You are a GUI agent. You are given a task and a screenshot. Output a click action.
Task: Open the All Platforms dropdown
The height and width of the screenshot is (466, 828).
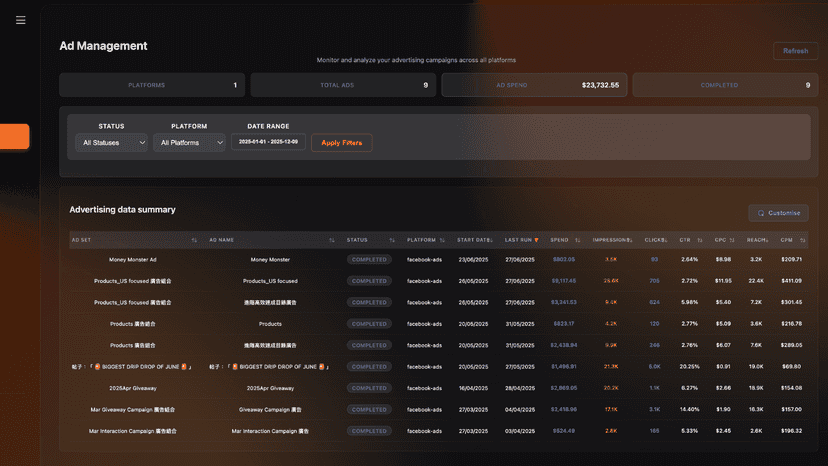pyautogui.click(x=190, y=143)
